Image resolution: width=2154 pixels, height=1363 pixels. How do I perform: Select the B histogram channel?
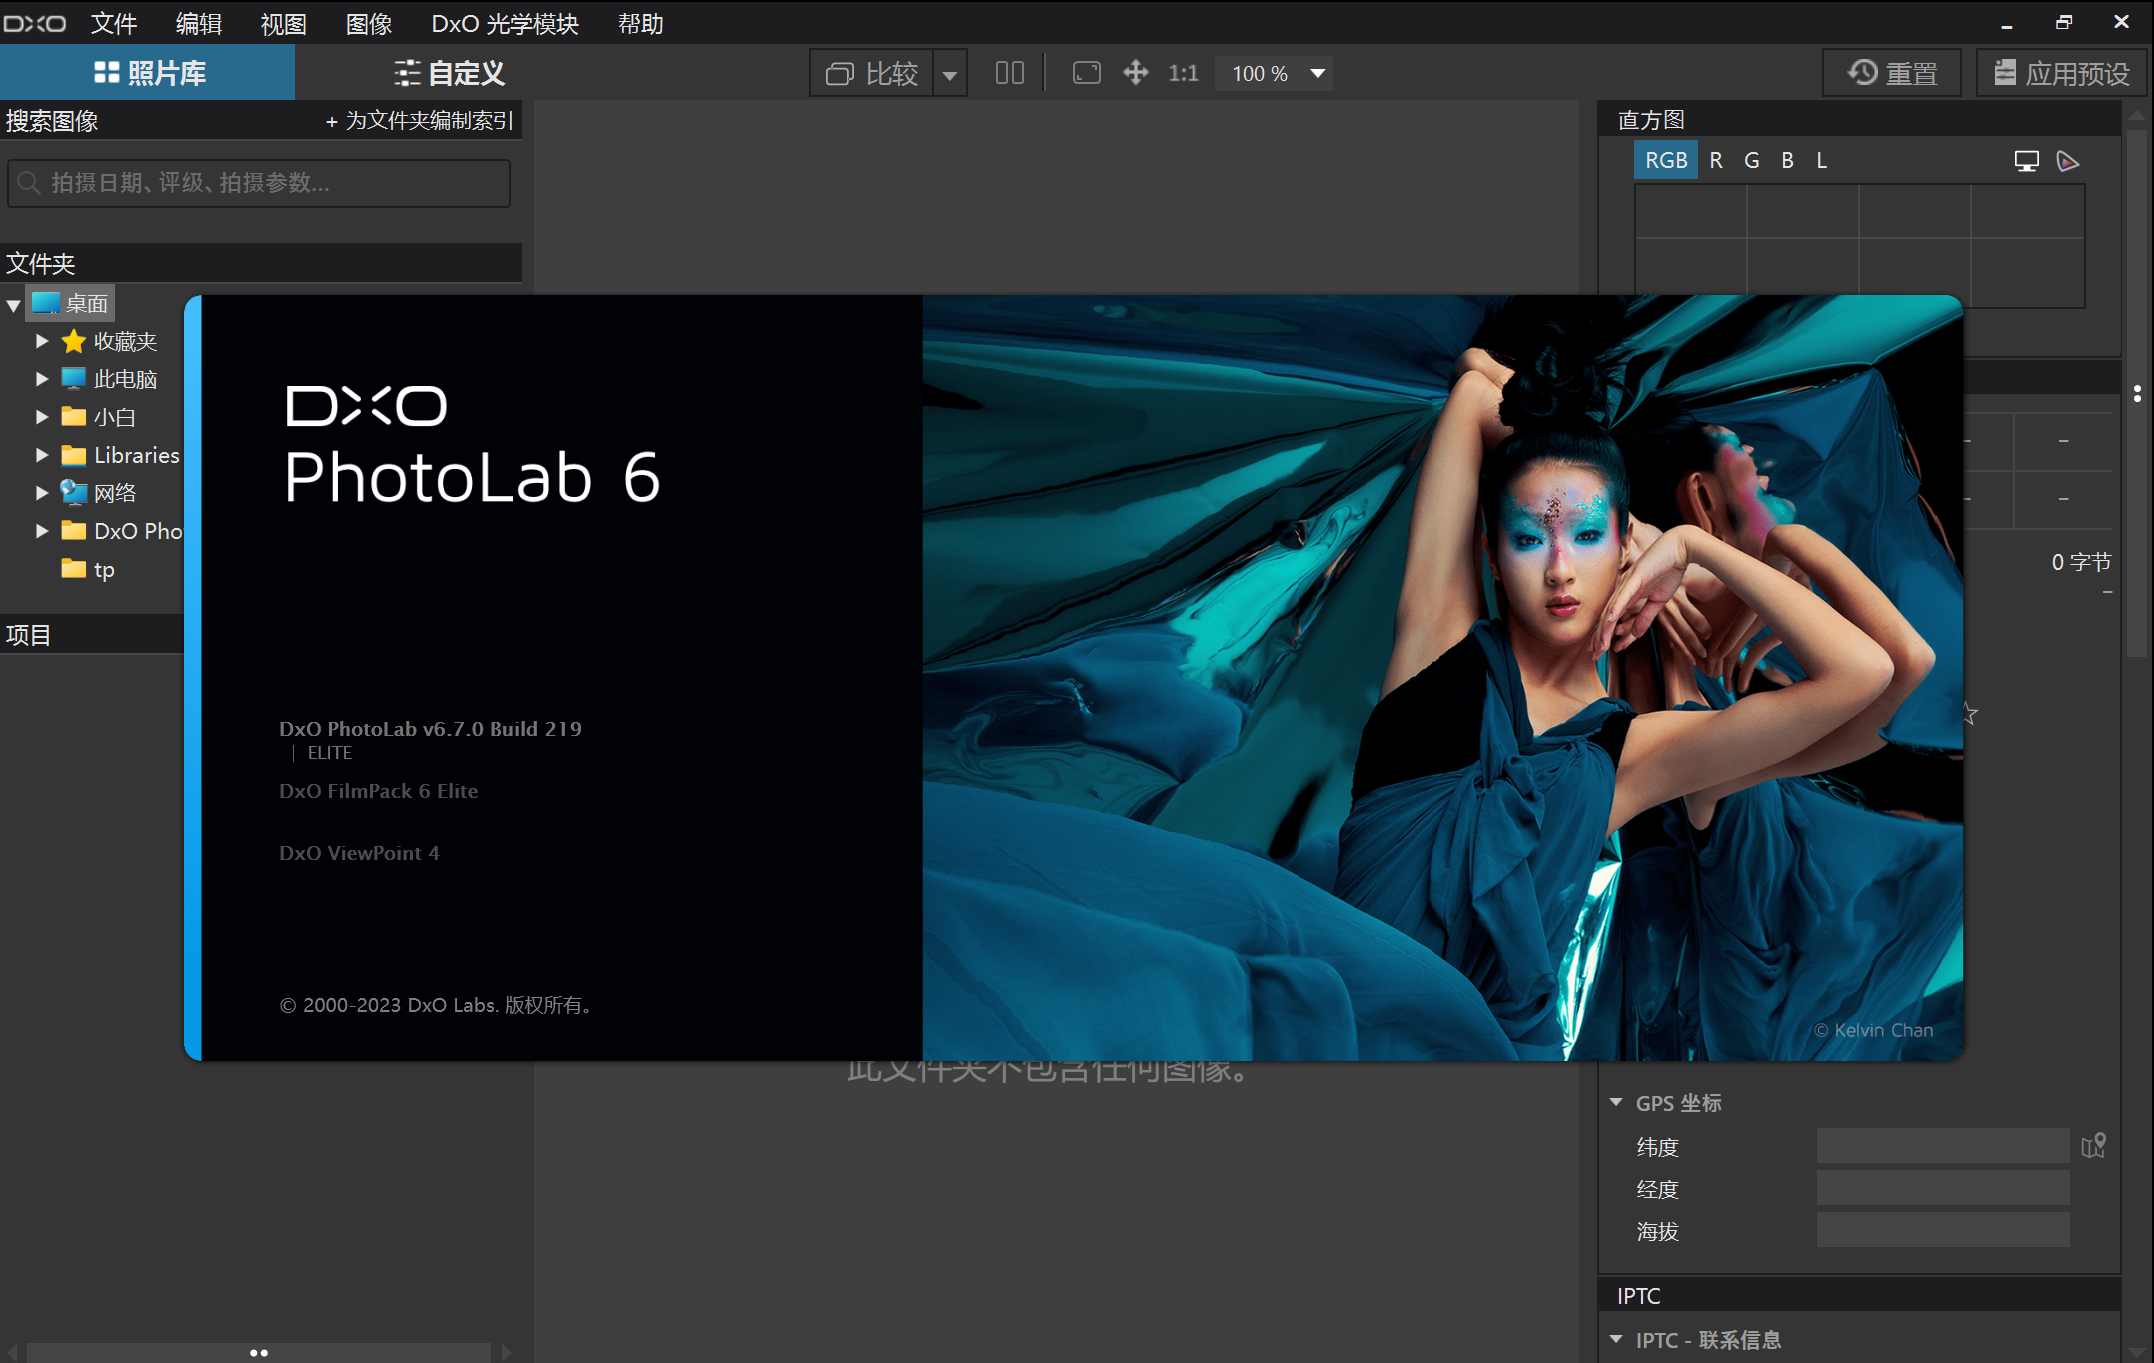pyautogui.click(x=1787, y=160)
